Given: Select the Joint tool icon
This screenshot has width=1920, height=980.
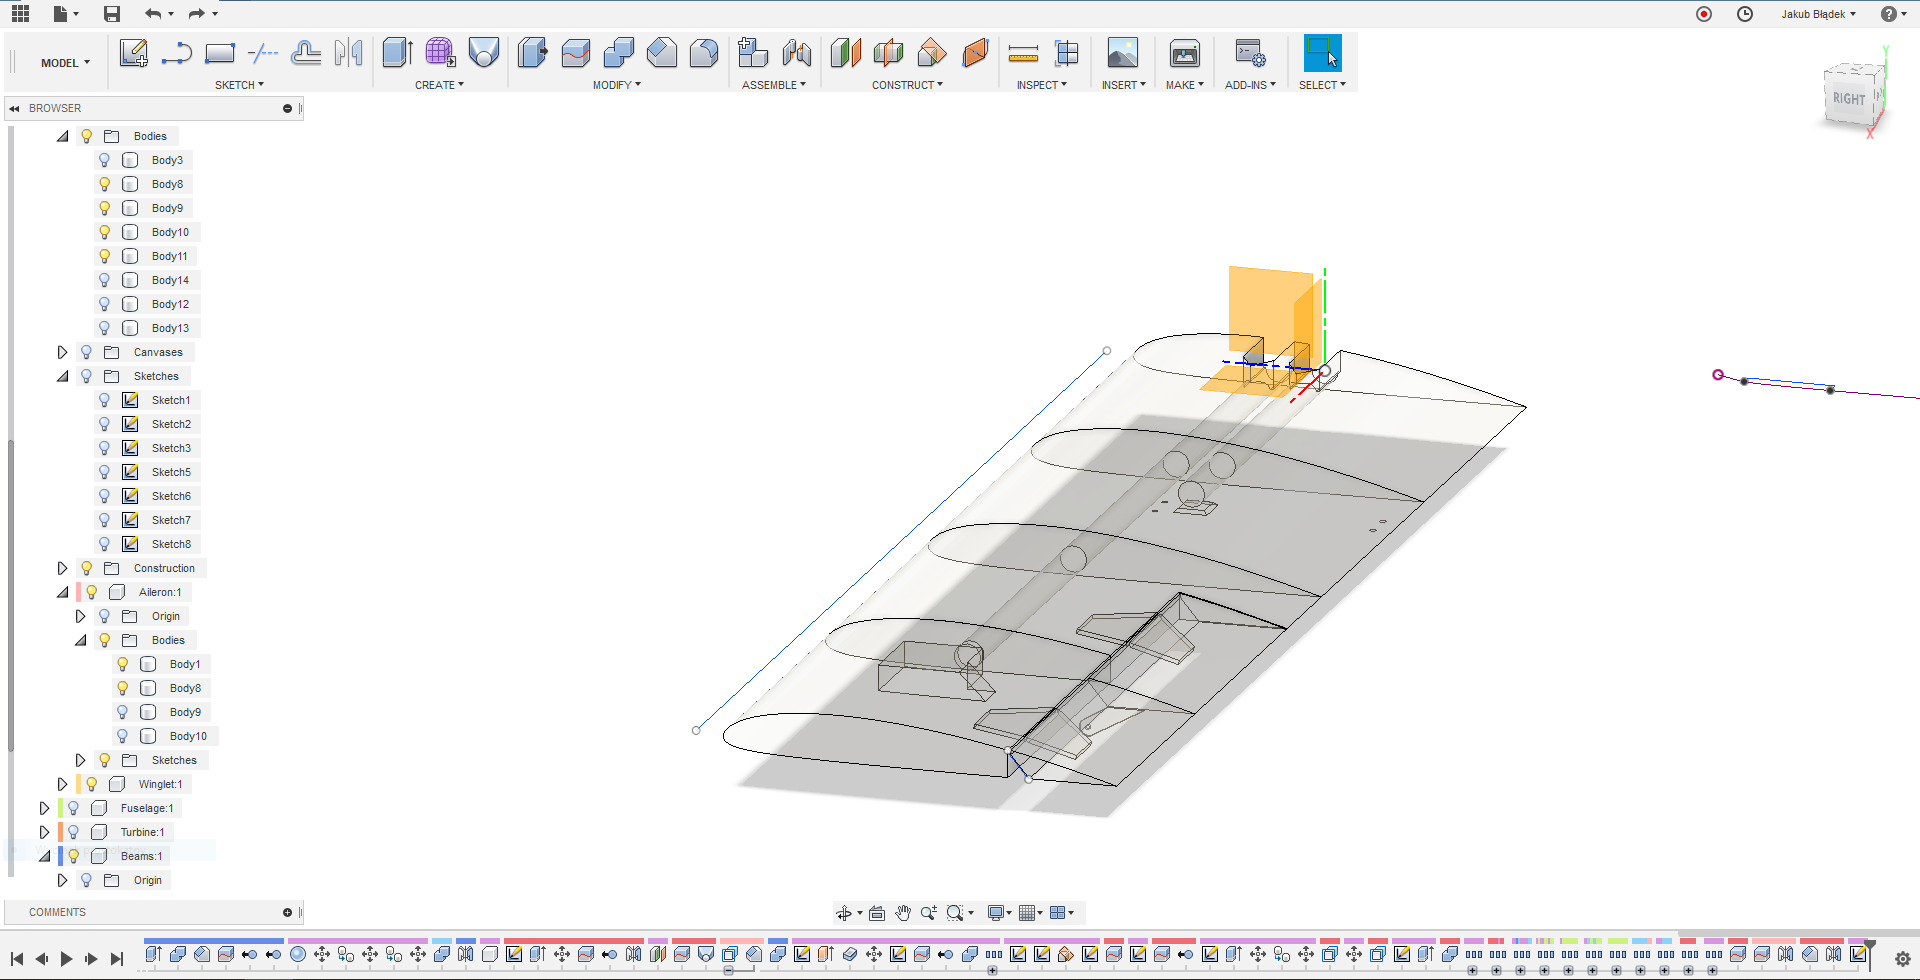Looking at the screenshot, I should 797,53.
